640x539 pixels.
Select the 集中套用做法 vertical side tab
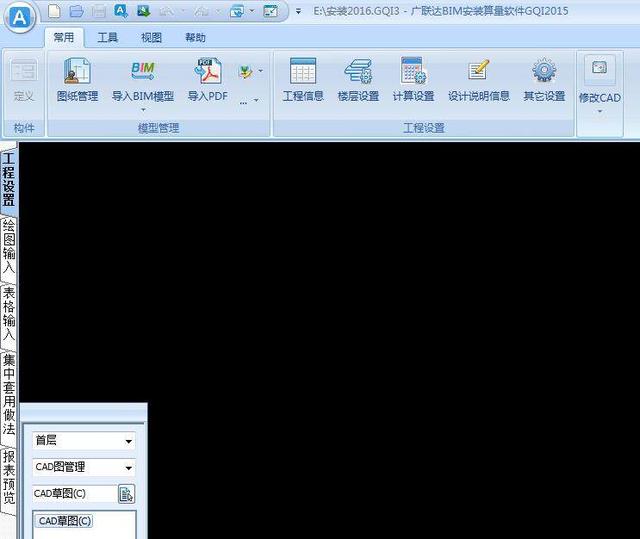[x=9, y=395]
